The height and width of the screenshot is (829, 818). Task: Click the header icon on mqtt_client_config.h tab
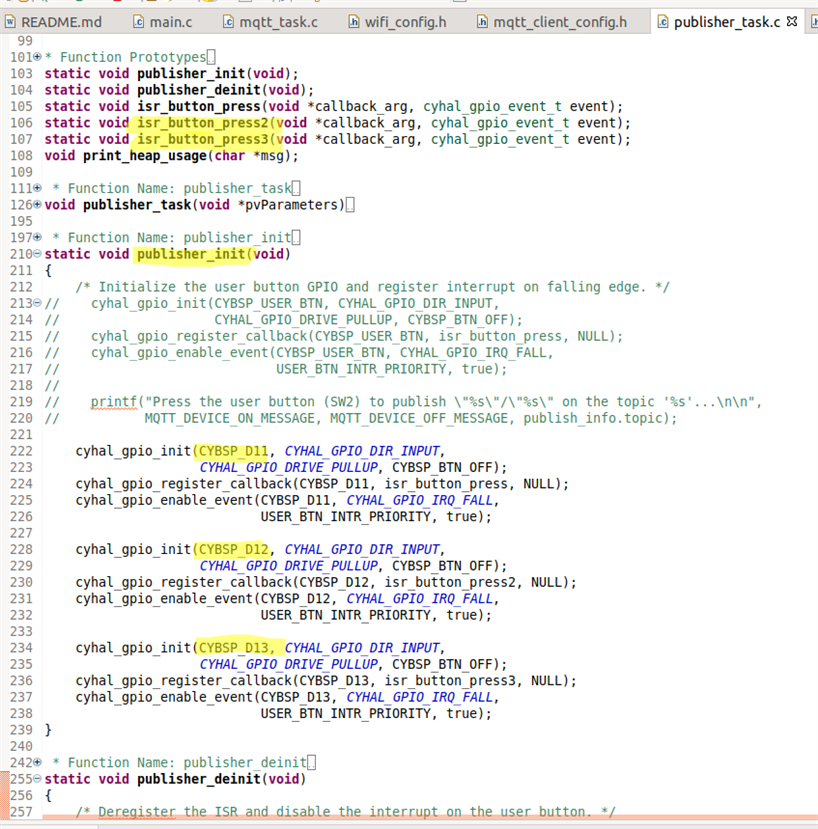pyautogui.click(x=482, y=22)
